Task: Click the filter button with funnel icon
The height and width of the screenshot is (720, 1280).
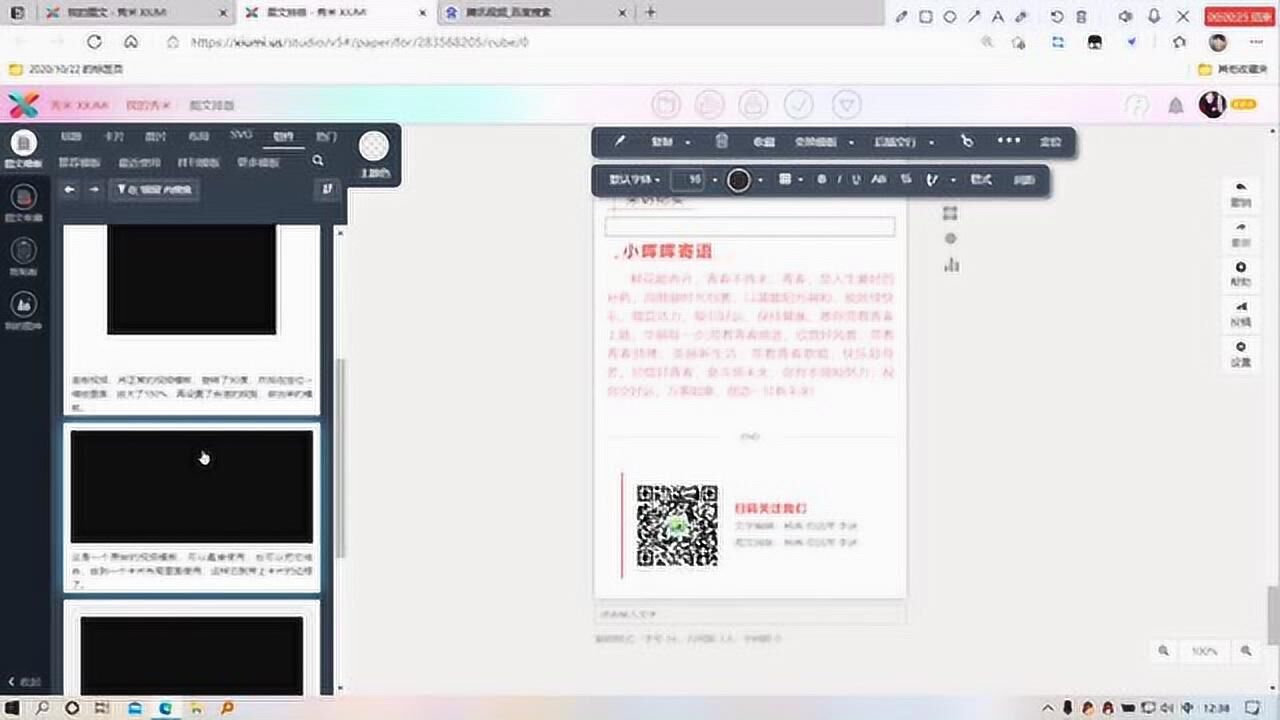Action: pyautogui.click(x=154, y=189)
